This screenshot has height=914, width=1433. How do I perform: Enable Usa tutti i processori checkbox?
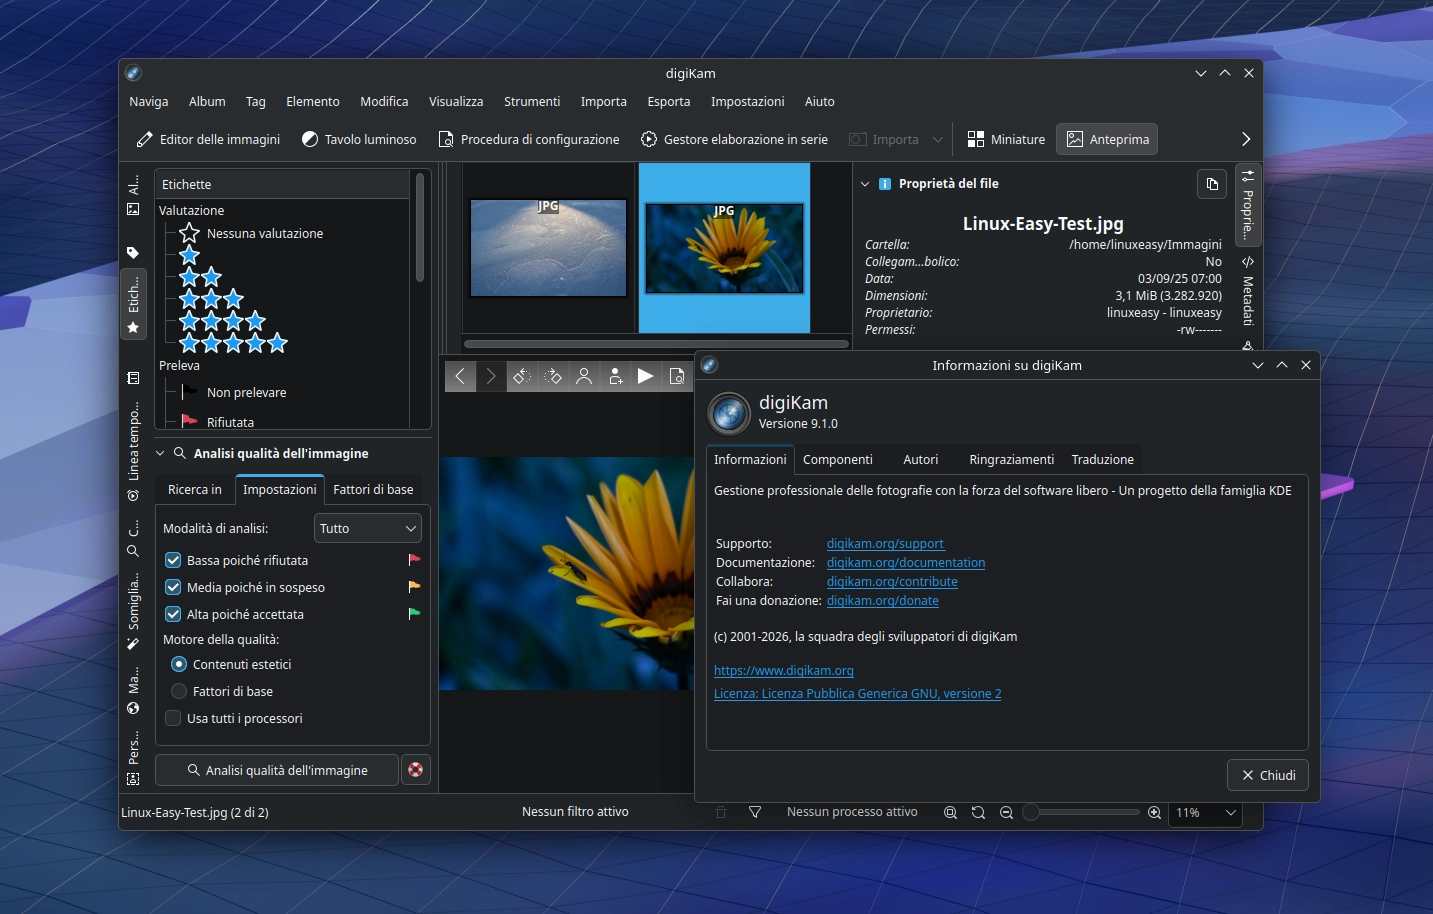pyautogui.click(x=173, y=718)
